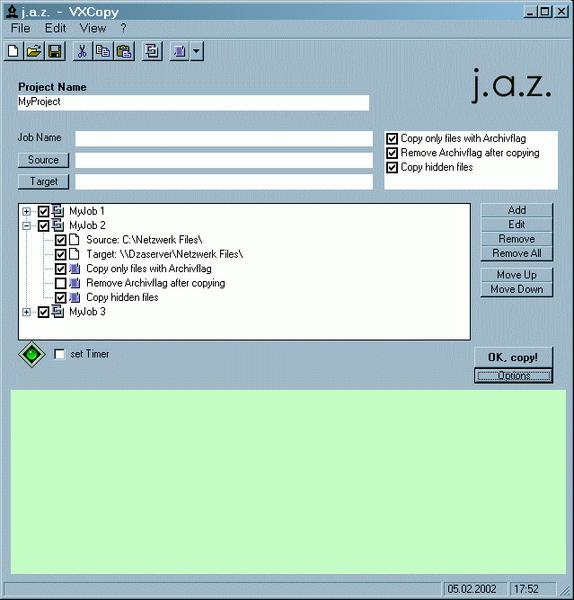Open a project with the folder icon
Screen dimensions: 574x600
pyautogui.click(x=34, y=51)
